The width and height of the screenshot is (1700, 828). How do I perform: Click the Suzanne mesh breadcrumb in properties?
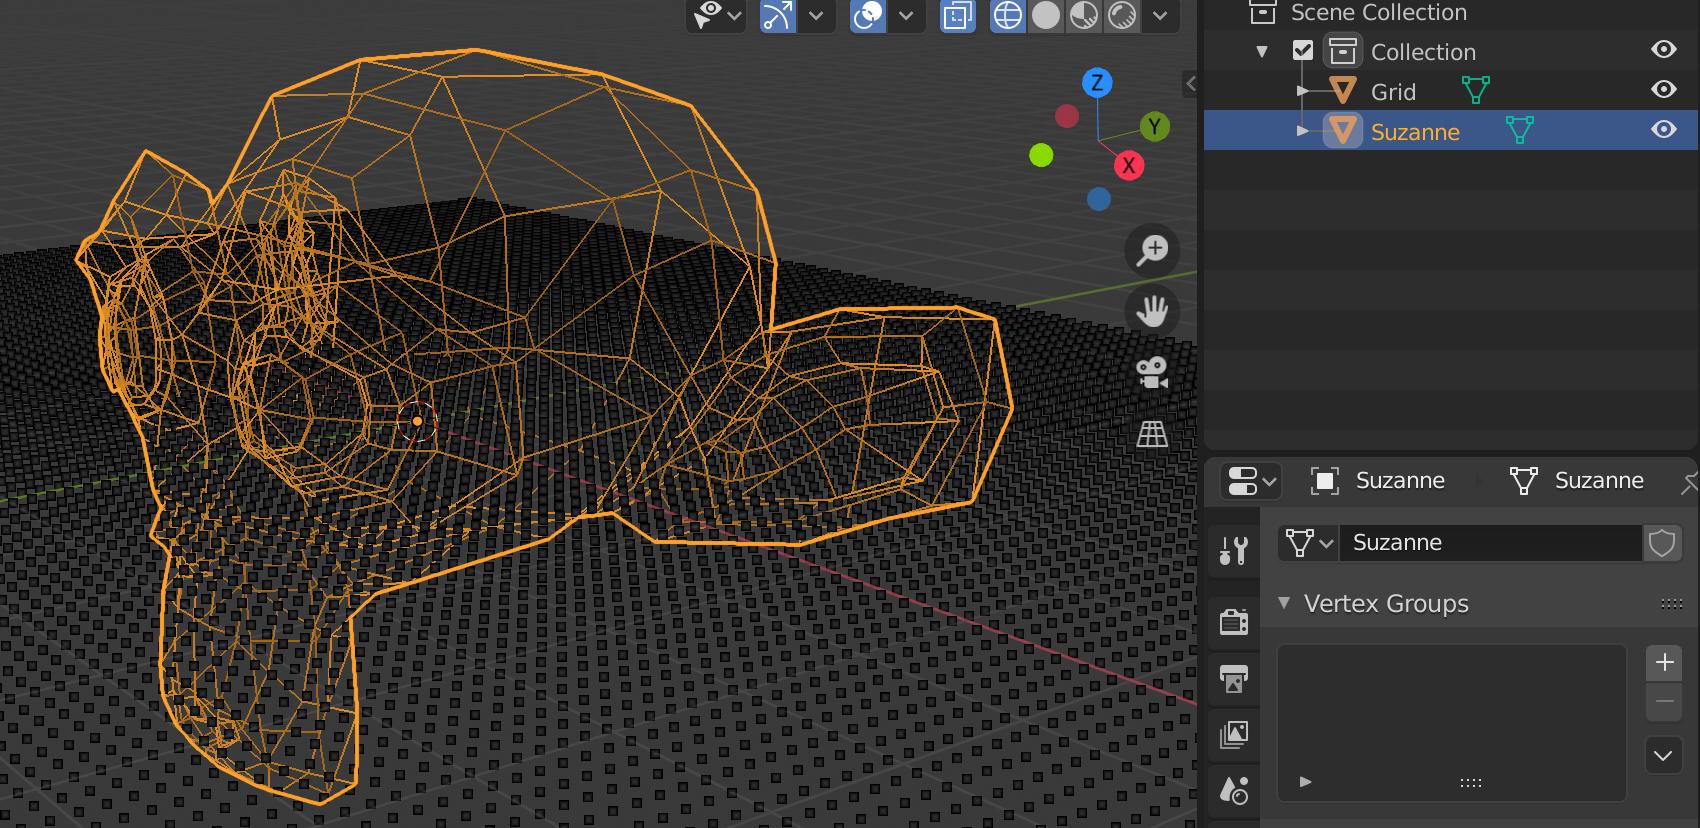(1577, 481)
